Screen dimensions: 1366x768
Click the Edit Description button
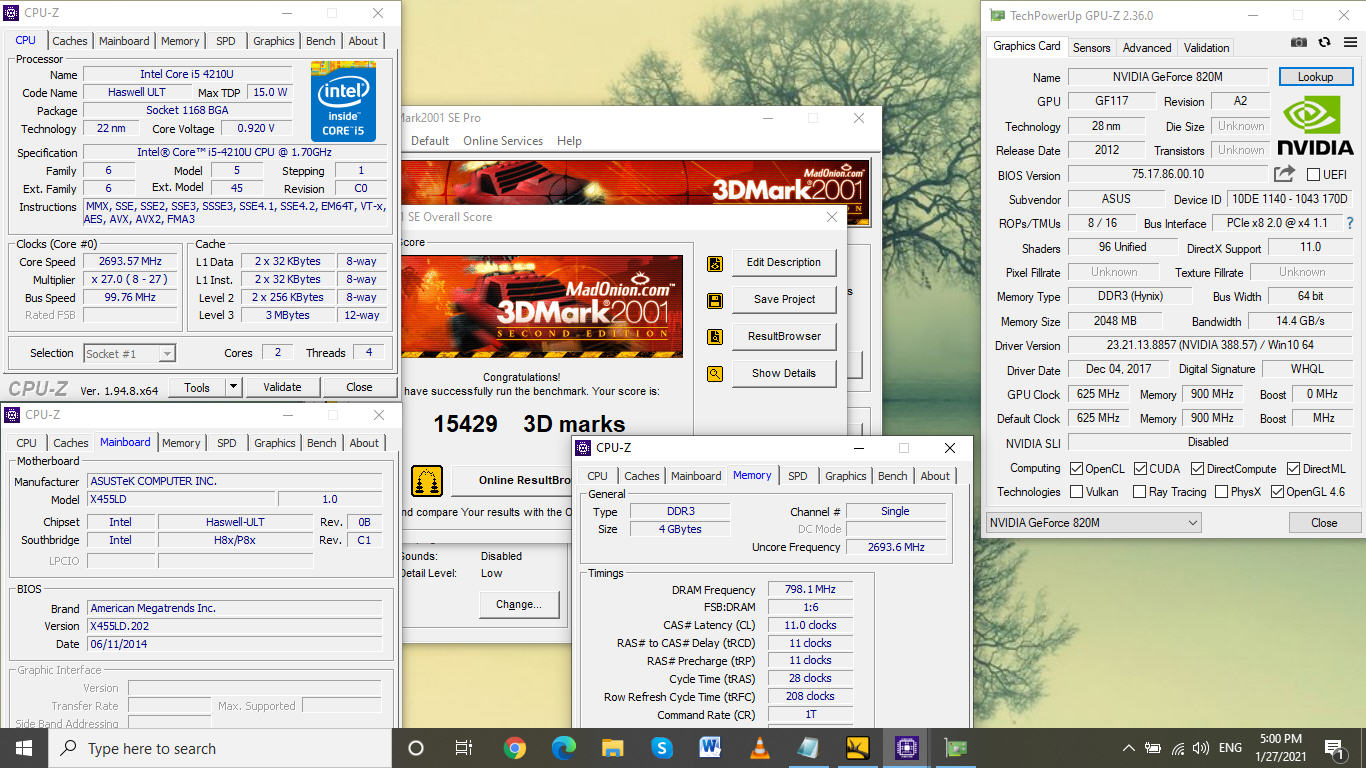coord(784,262)
